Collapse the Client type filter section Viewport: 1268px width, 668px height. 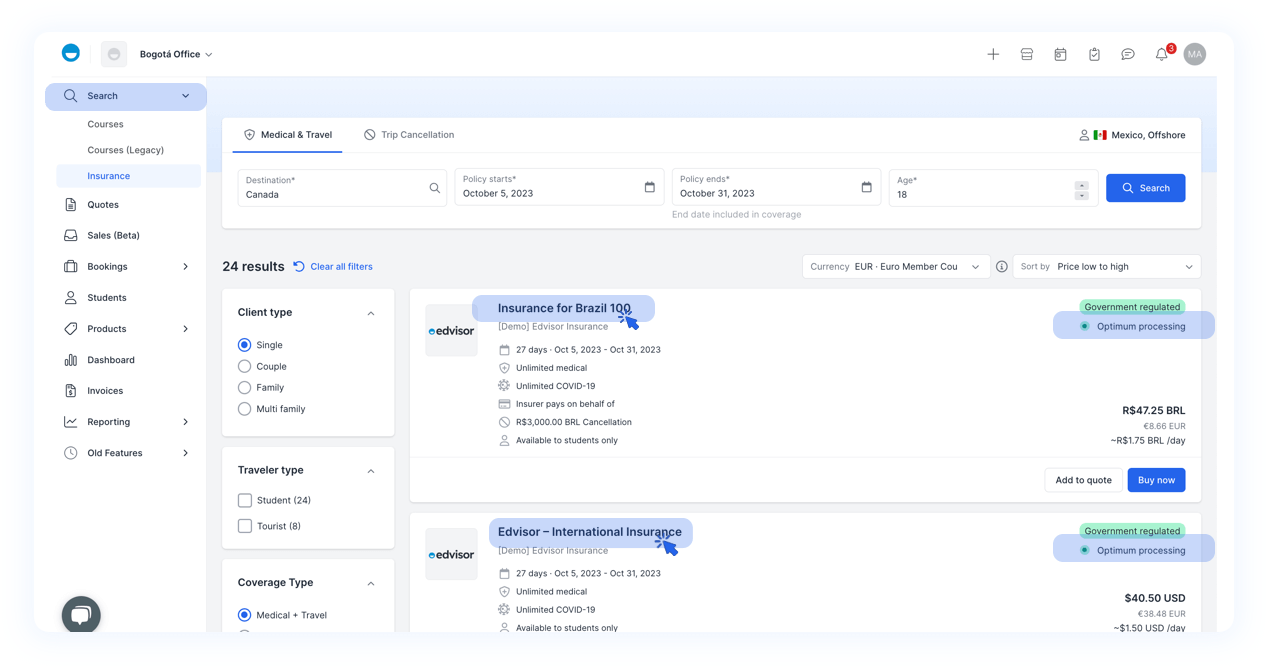coord(371,313)
